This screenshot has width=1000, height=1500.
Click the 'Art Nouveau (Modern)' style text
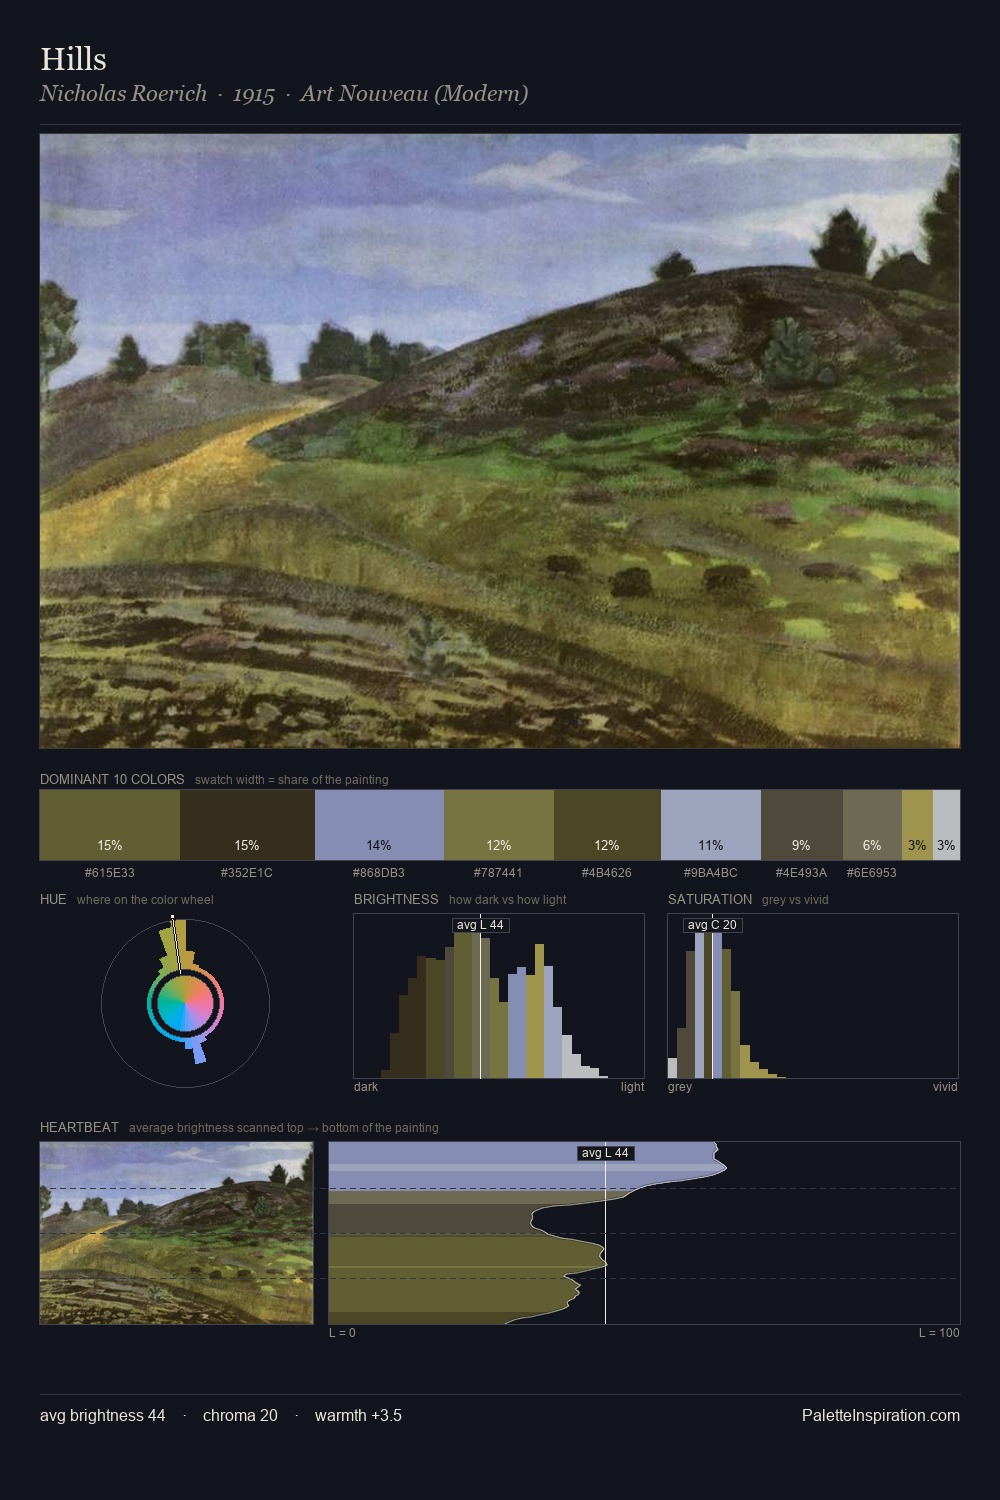pyautogui.click(x=414, y=93)
